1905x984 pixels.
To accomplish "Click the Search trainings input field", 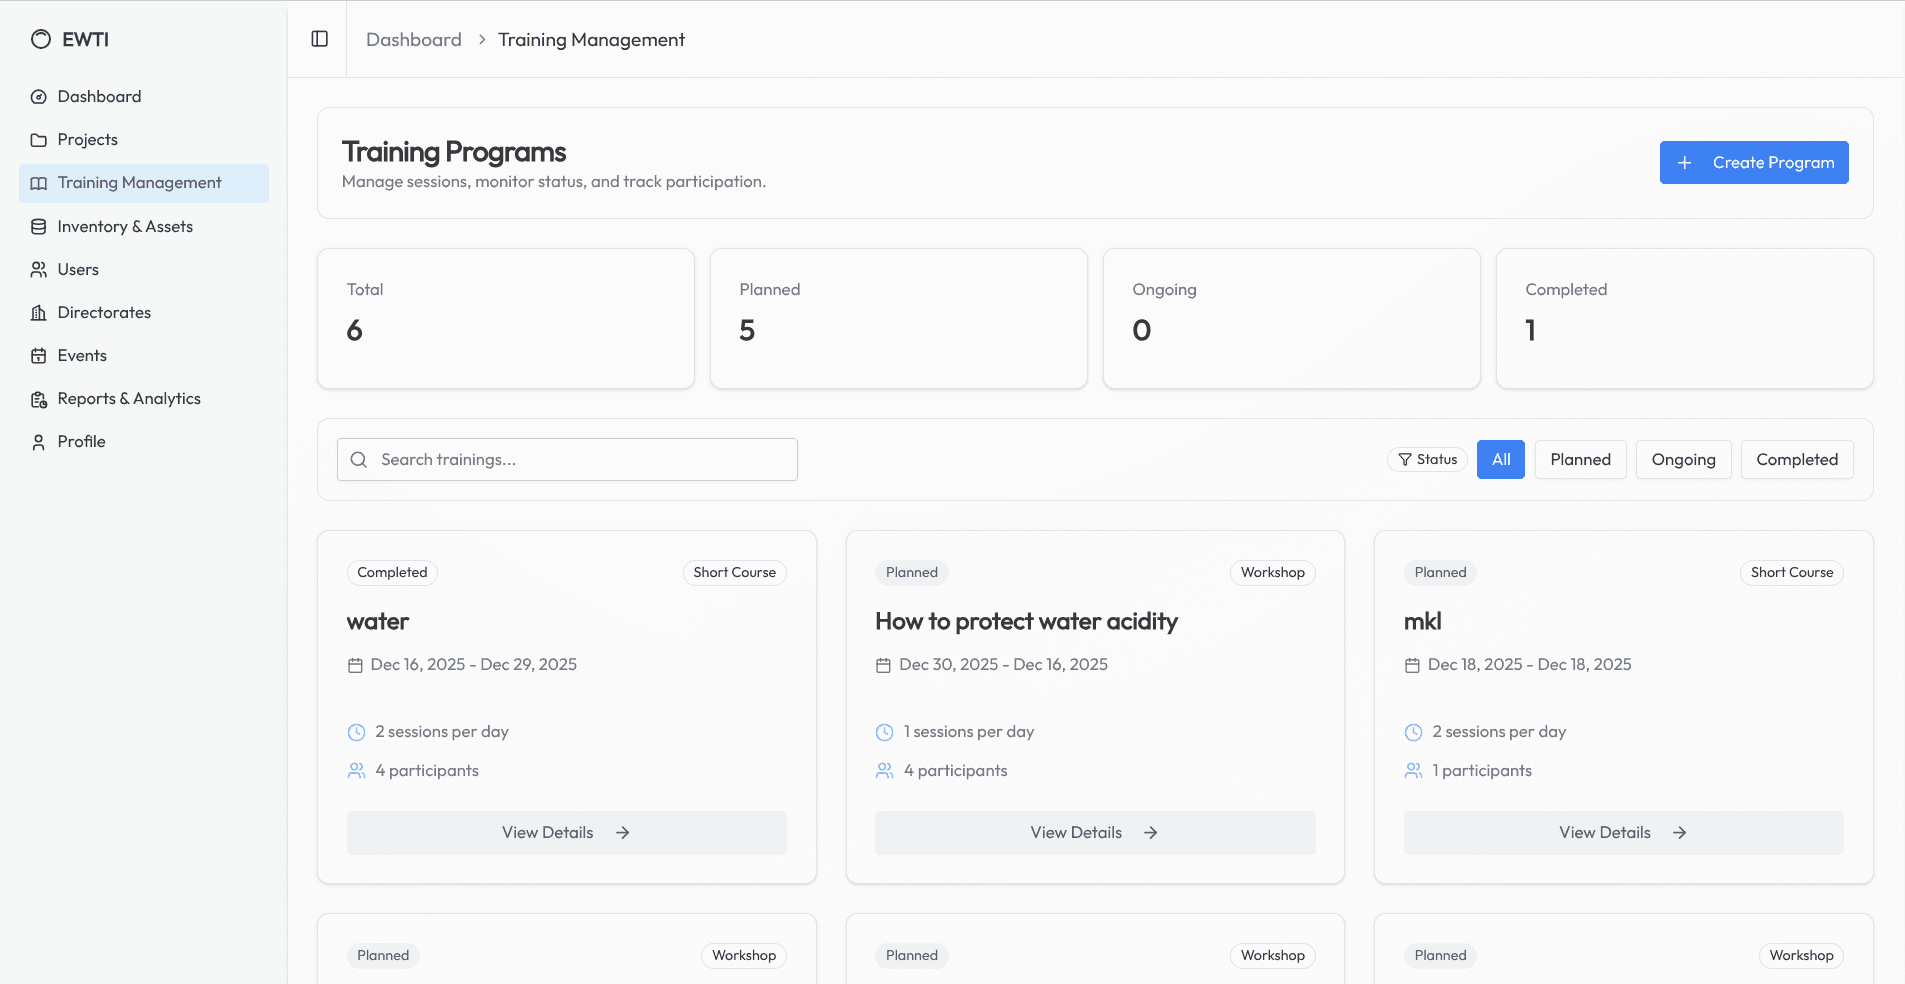I will (x=566, y=459).
